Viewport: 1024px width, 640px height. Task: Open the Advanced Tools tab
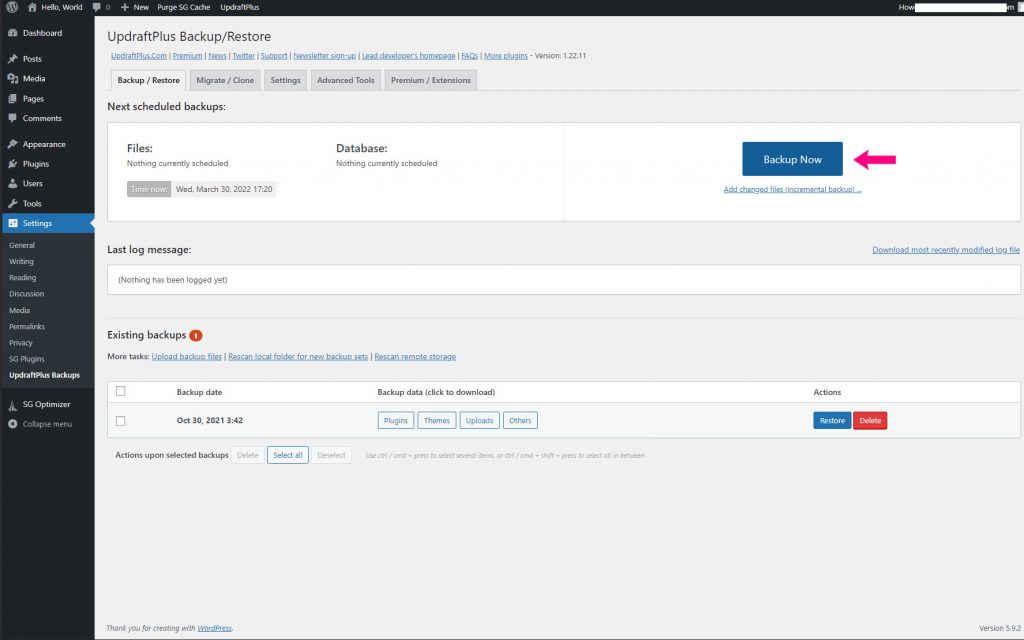pyautogui.click(x=345, y=80)
